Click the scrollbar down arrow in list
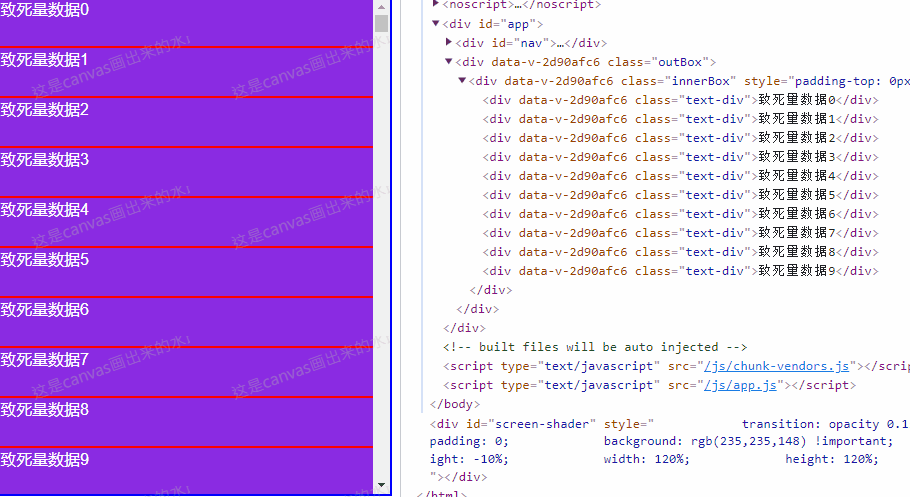 click(x=381, y=485)
